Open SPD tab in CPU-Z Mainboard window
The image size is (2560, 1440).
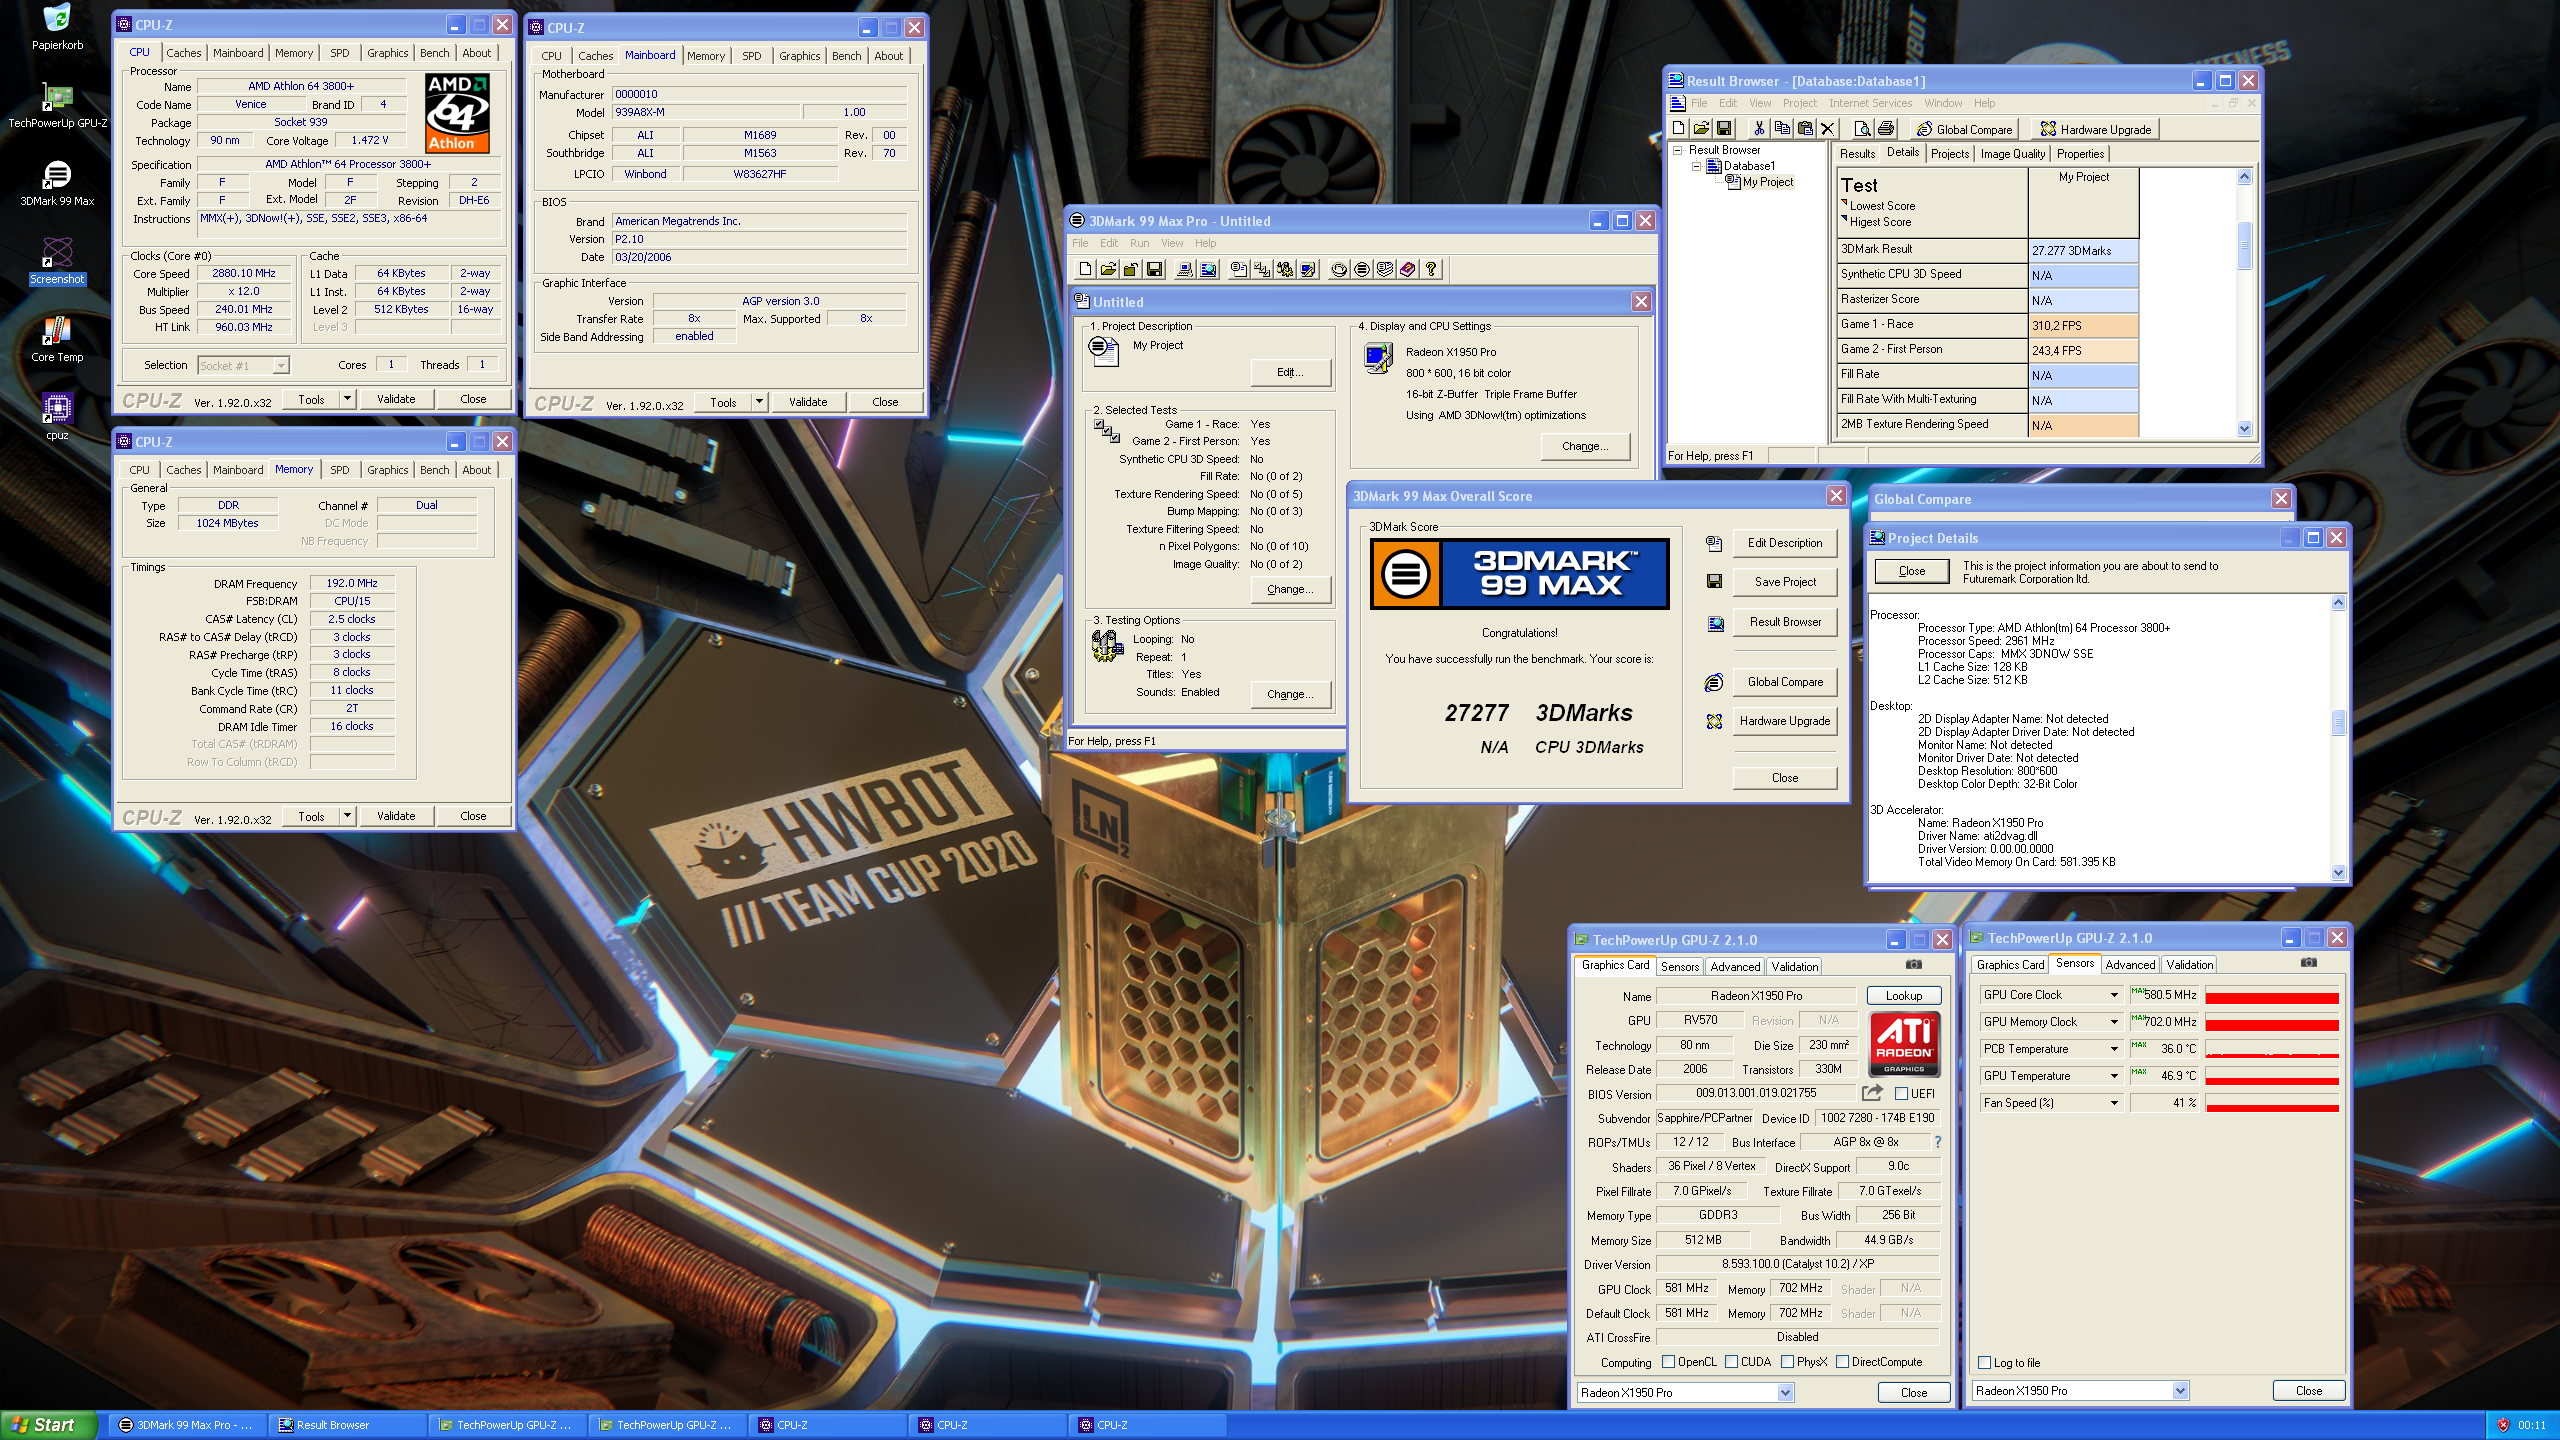coord(752,56)
